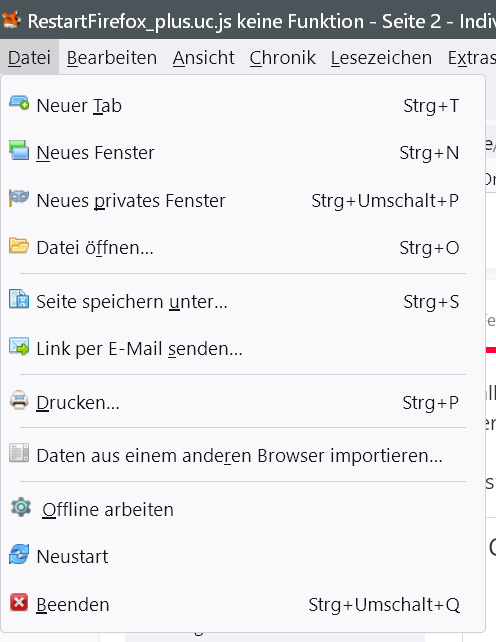Collapse the open Datei menu
This screenshot has width=496, height=642.
(x=29, y=58)
